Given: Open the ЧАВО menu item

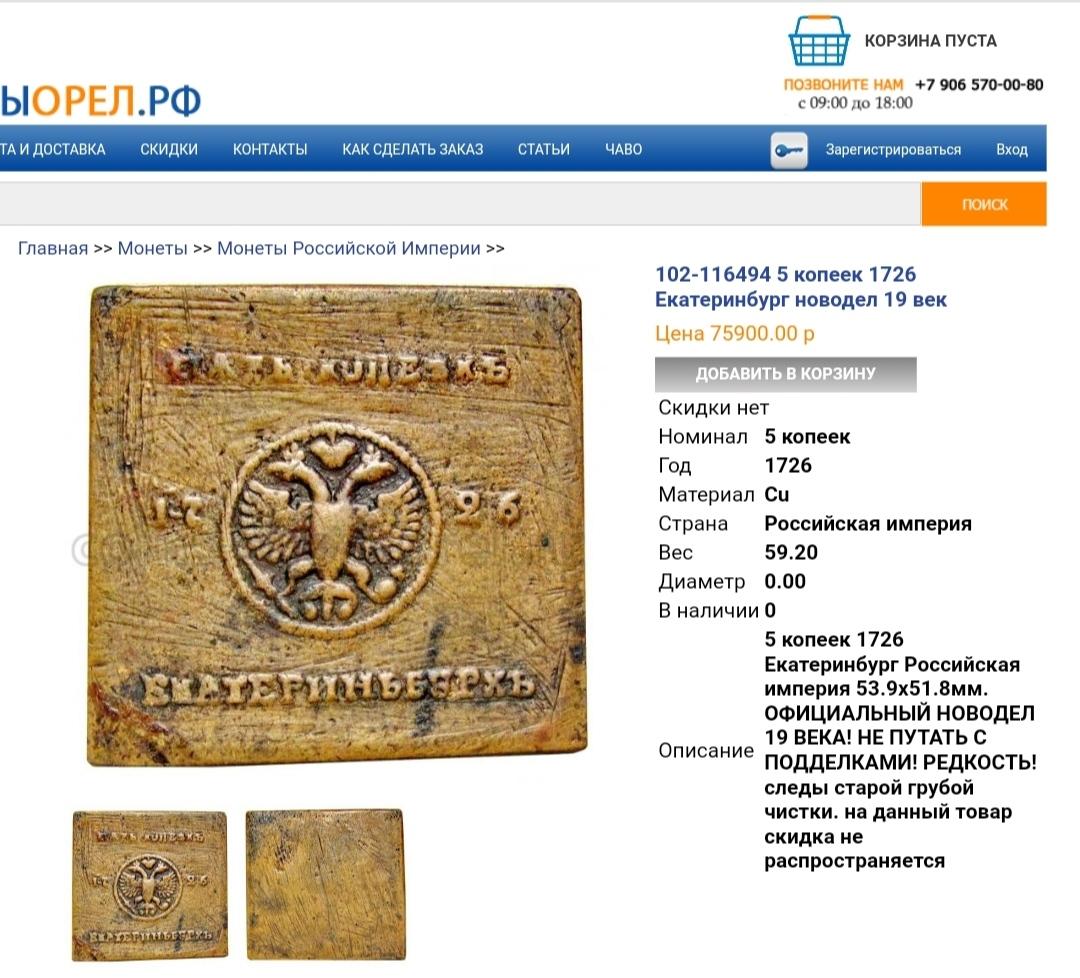Looking at the screenshot, I should (623, 149).
